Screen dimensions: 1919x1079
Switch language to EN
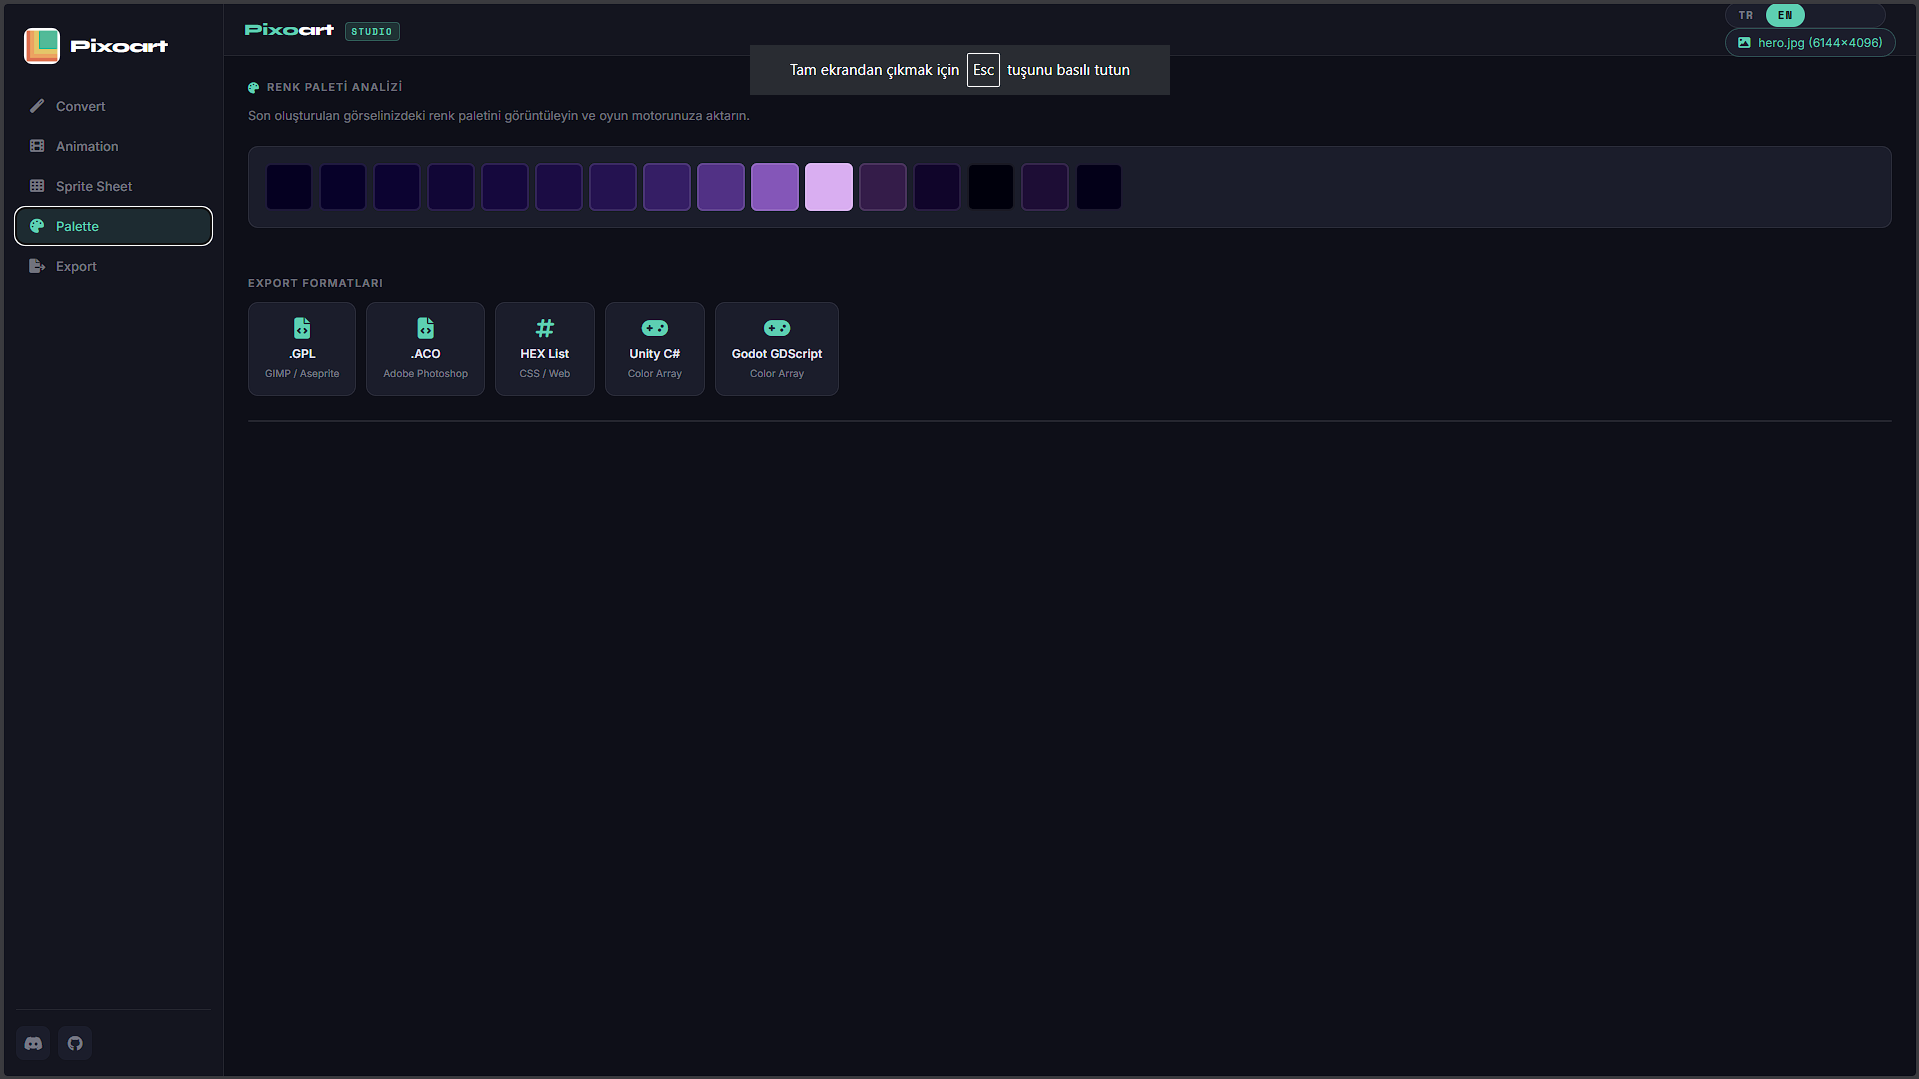[x=1785, y=15]
